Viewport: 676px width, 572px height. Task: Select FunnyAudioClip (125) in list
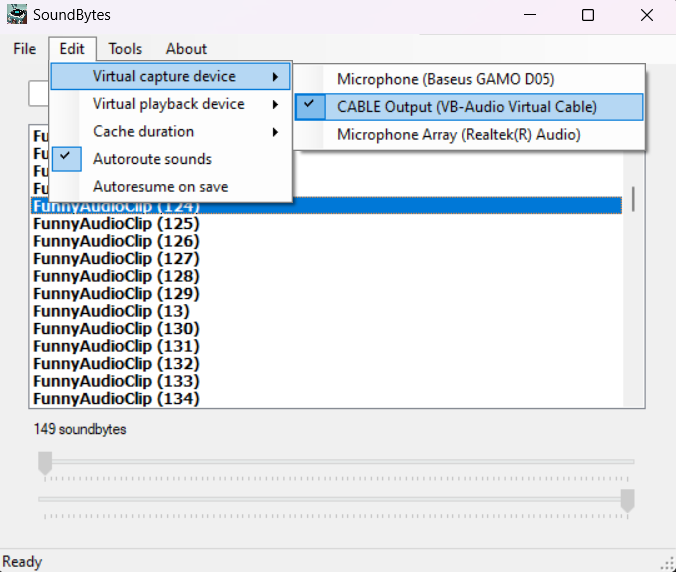116,224
